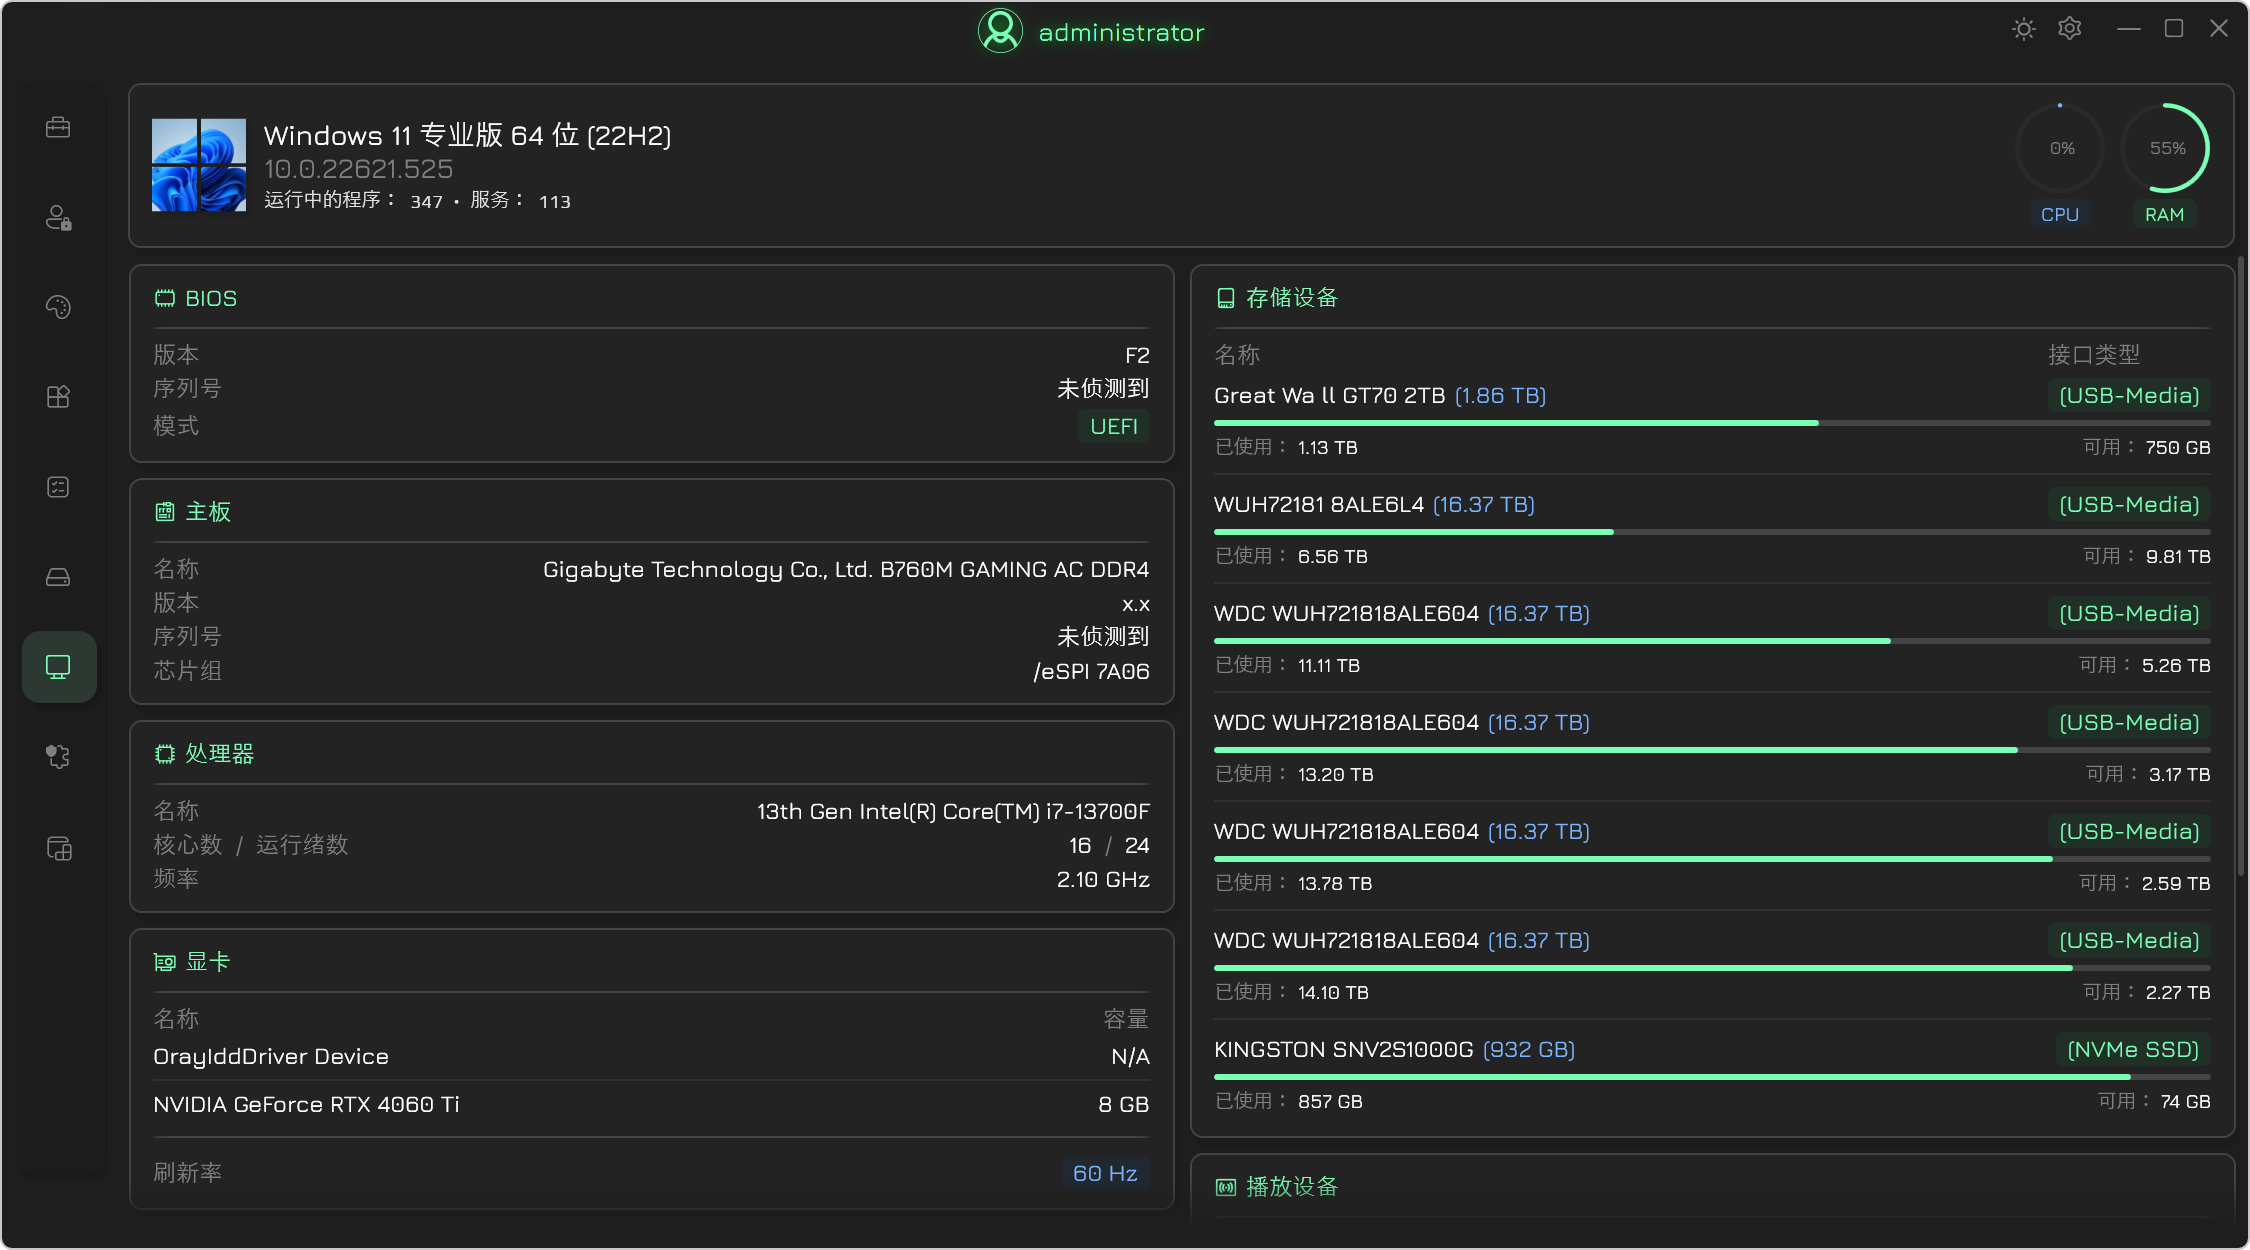Click the KINGSTON SNV2S1000G usage bar

coord(1711,1077)
